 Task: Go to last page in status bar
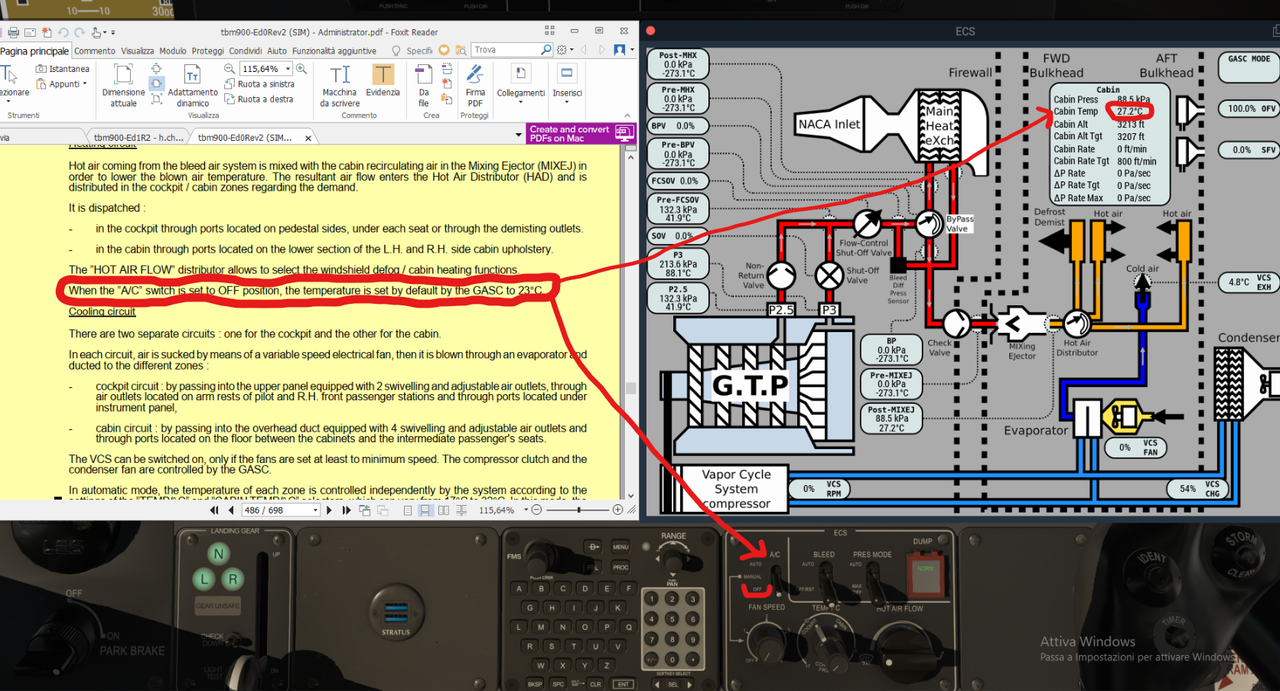347,510
